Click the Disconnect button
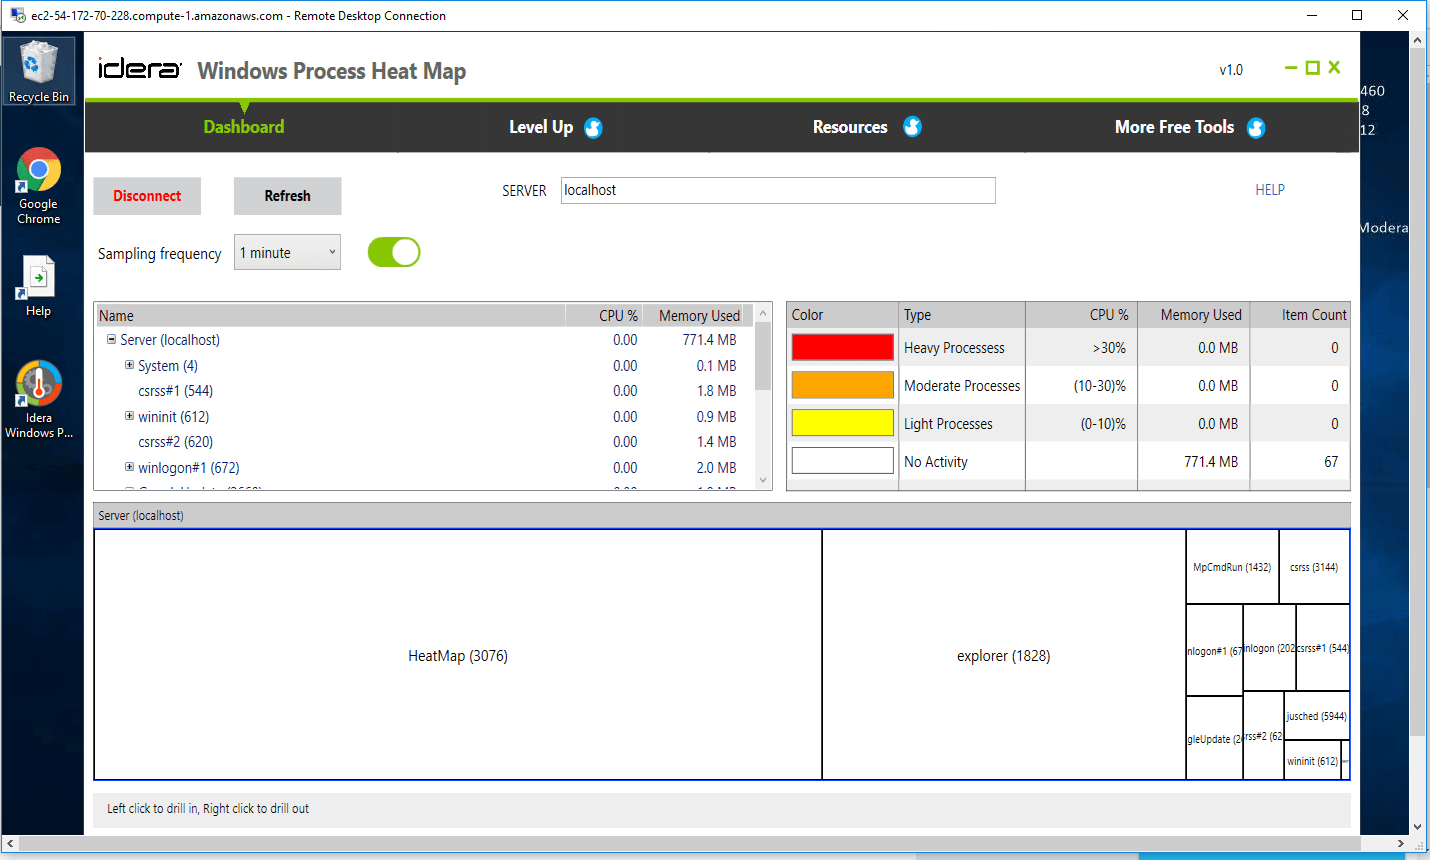 pyautogui.click(x=146, y=196)
